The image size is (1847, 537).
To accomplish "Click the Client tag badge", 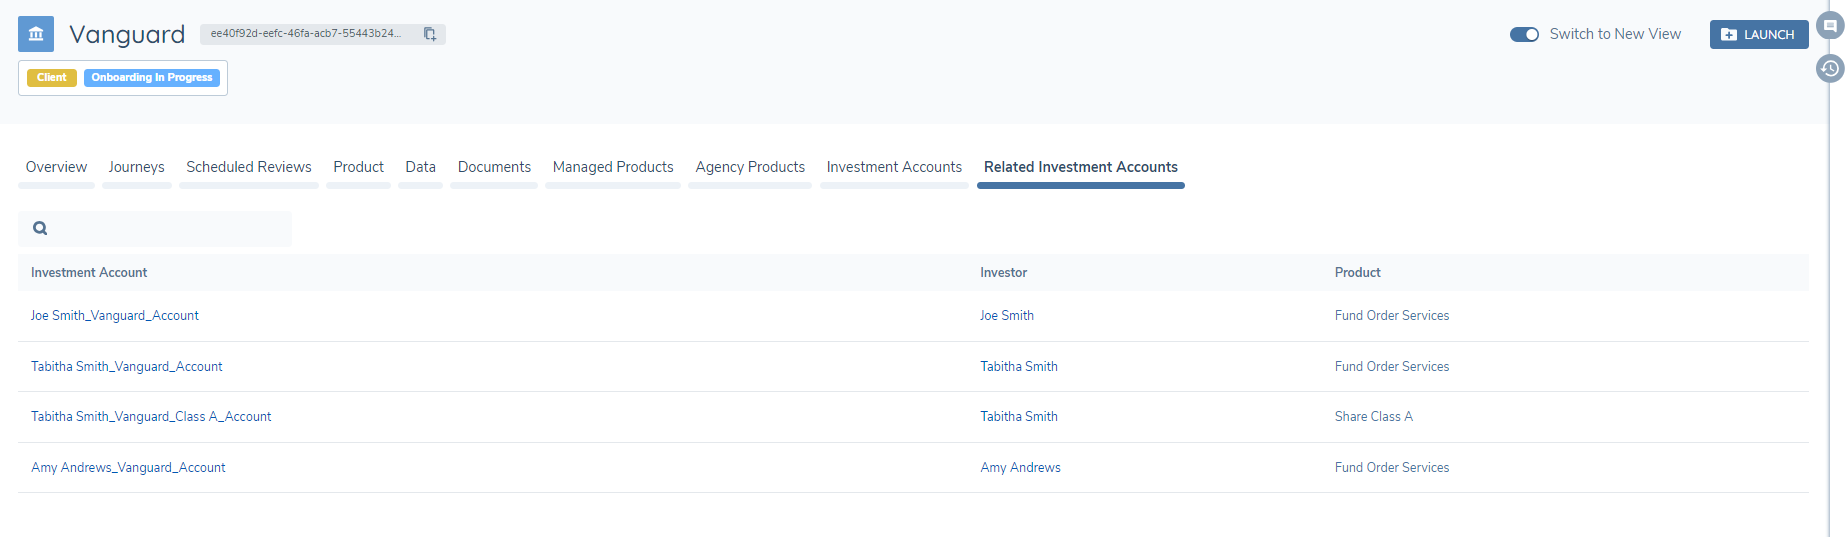I will pyautogui.click(x=52, y=77).
